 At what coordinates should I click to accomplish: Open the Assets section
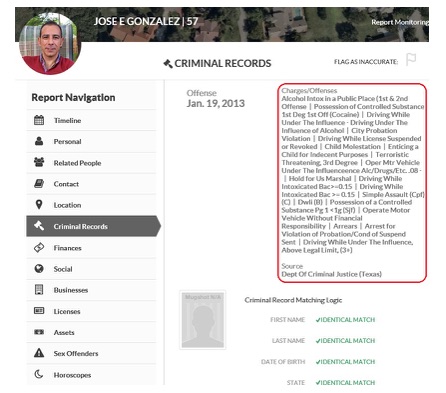91,332
